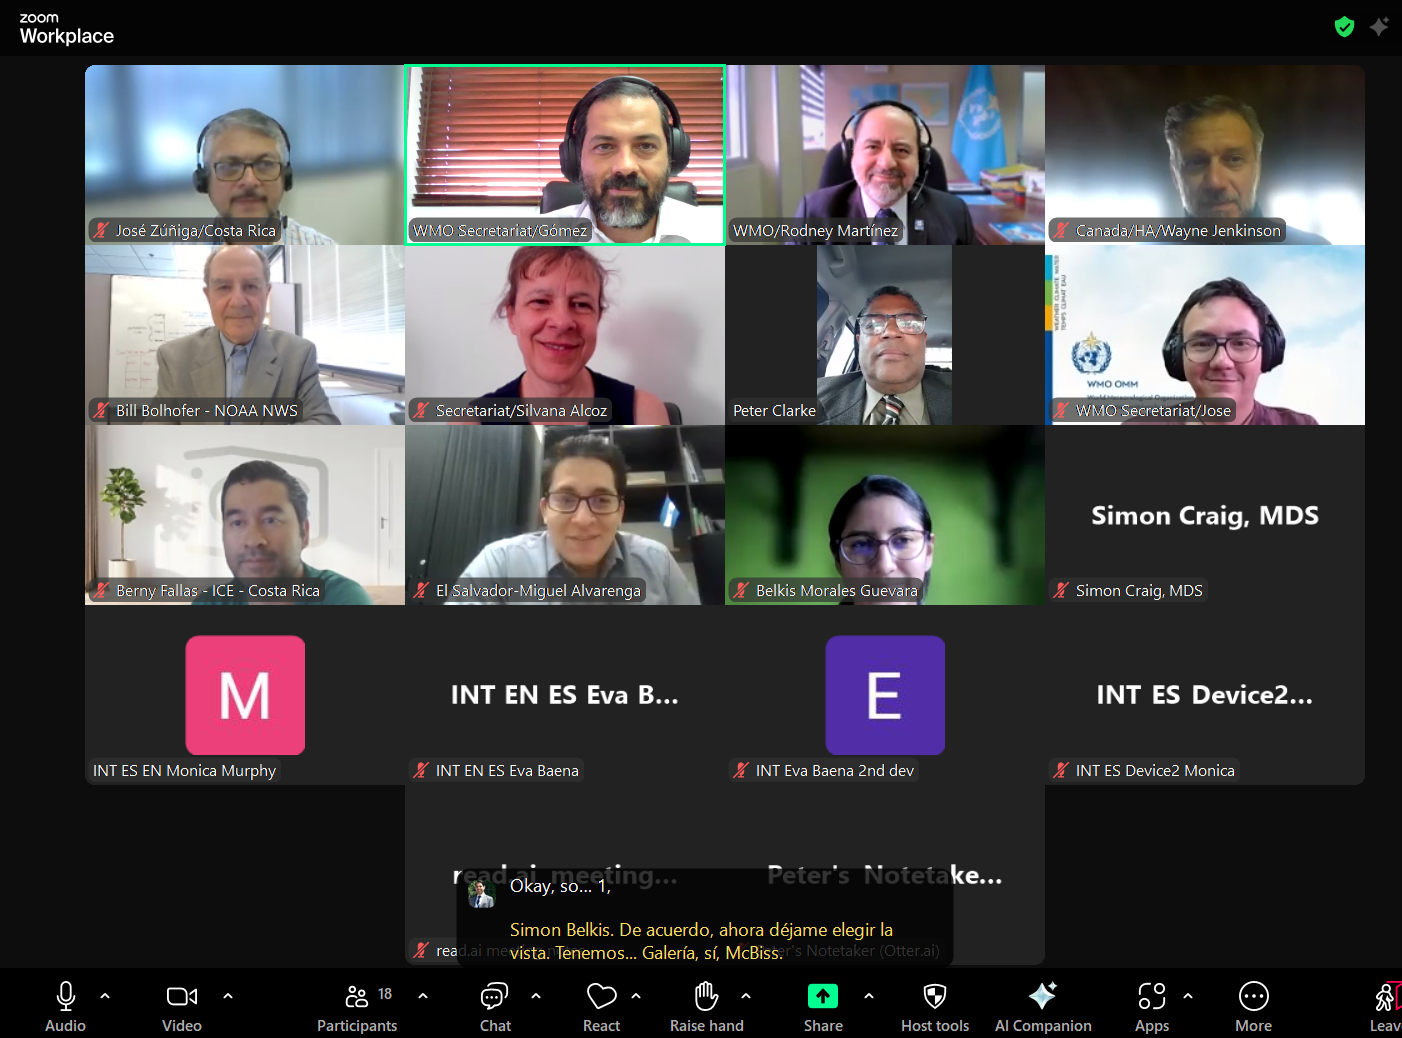Click muted mic icon on read.ai label

point(421,950)
